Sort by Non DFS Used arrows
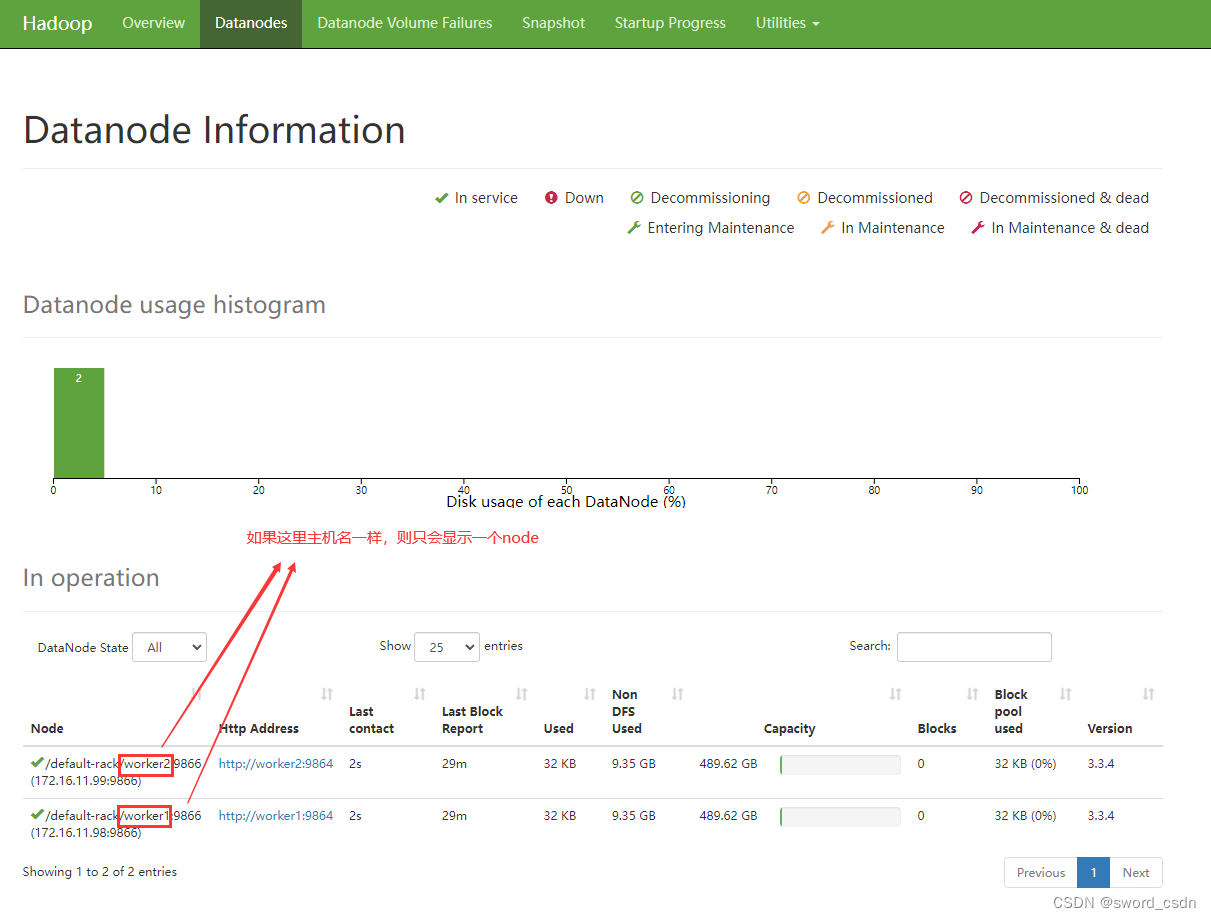The height and width of the screenshot is (919, 1211). pos(678,694)
